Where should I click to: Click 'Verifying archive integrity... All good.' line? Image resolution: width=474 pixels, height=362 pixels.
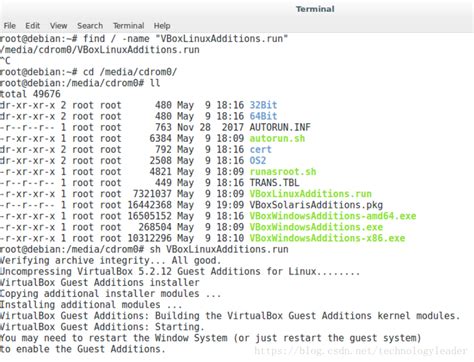110,260
